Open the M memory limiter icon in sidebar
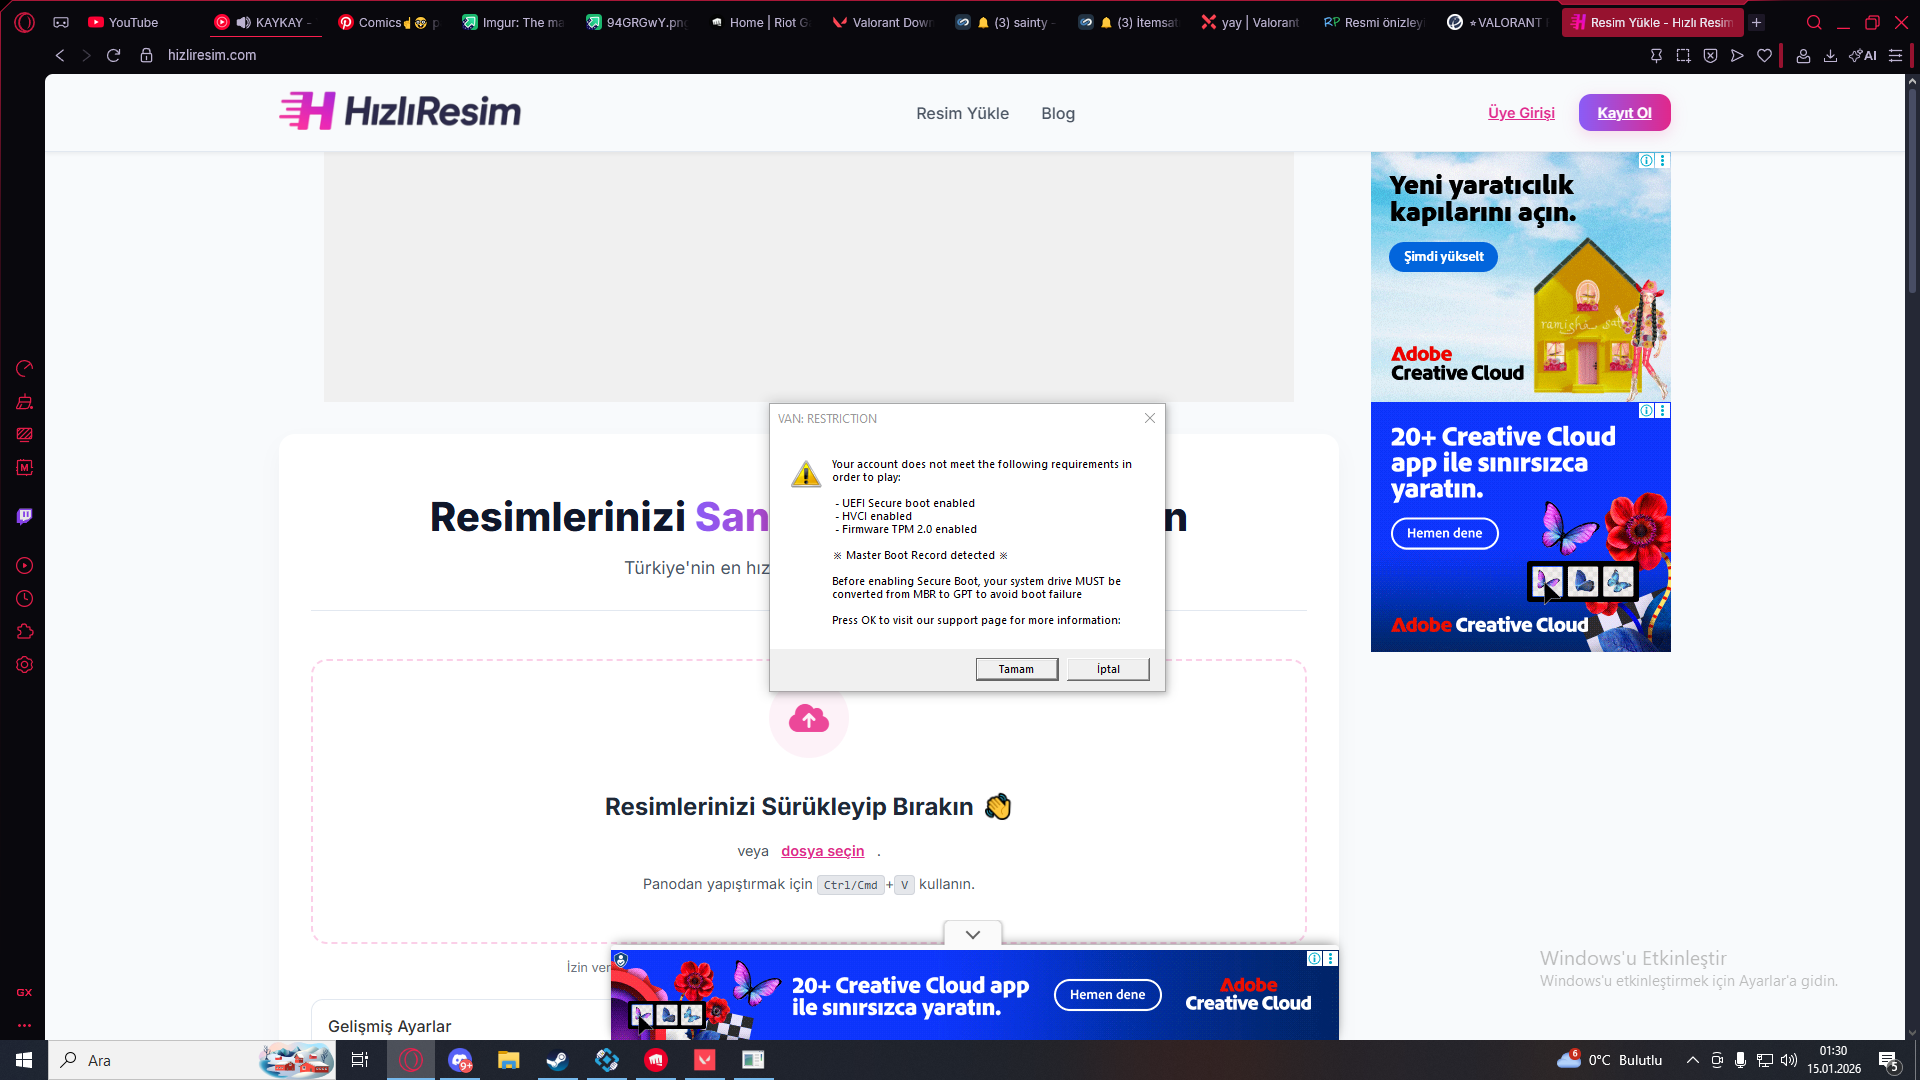The width and height of the screenshot is (1920, 1080). pyautogui.click(x=25, y=468)
